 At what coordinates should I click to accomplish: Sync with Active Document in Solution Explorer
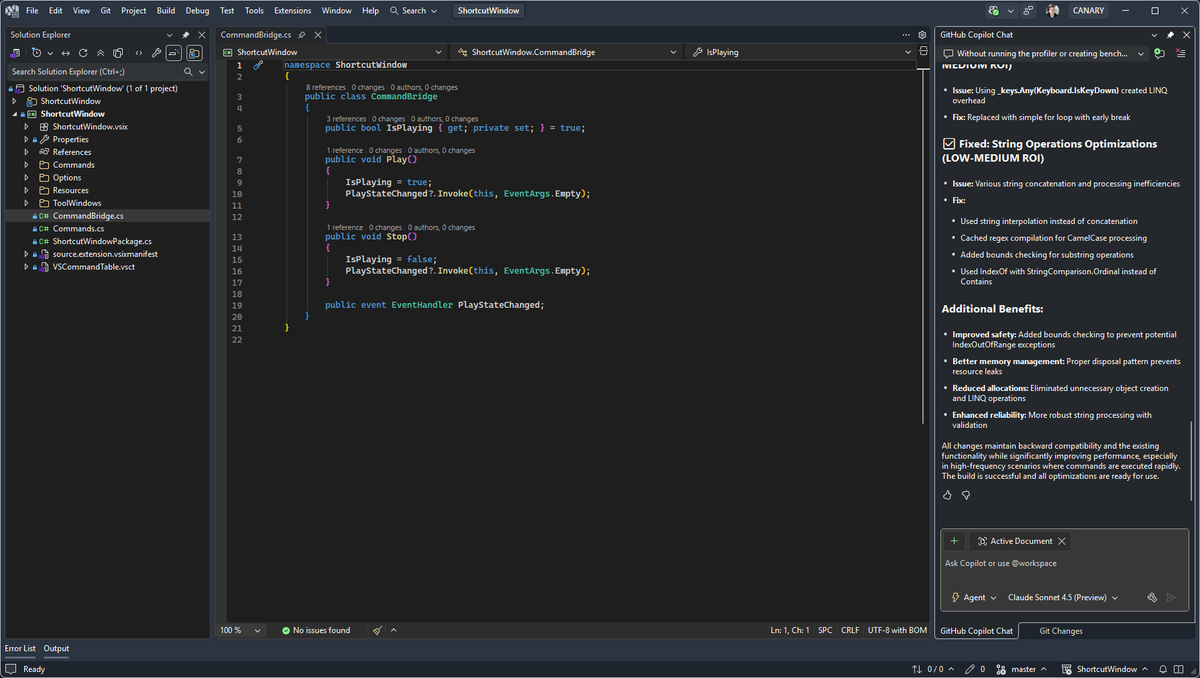click(x=66, y=53)
